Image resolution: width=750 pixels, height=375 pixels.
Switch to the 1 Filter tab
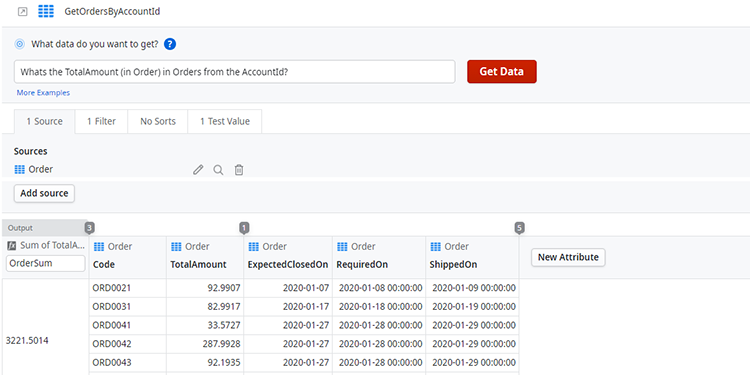coord(101,121)
